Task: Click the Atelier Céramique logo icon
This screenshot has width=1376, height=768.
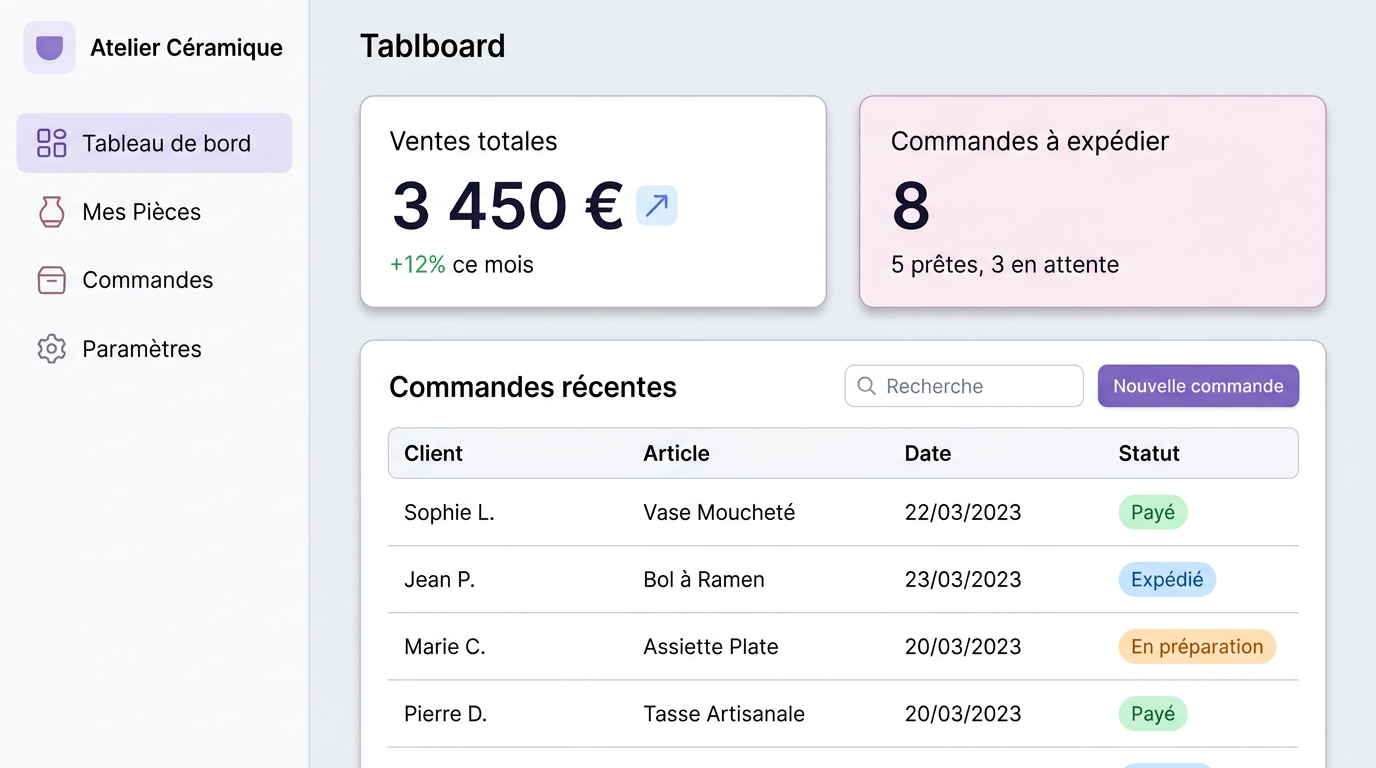Action: 49,47
